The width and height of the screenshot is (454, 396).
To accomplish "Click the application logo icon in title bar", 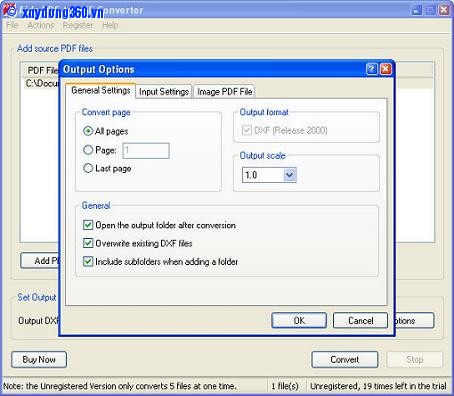I will pos(10,10).
